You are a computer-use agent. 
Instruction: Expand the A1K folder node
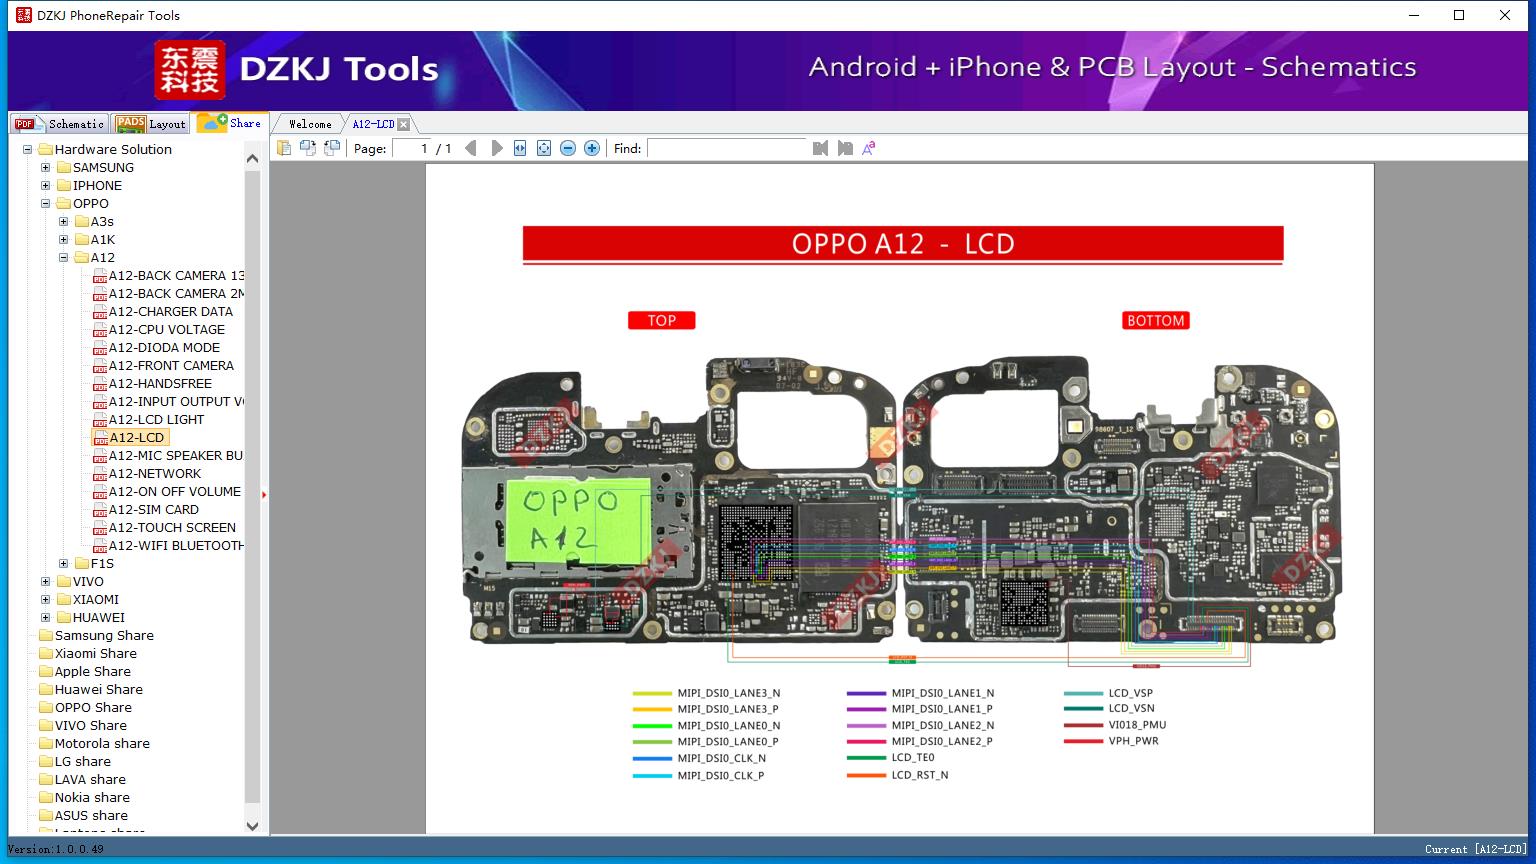[64, 240]
